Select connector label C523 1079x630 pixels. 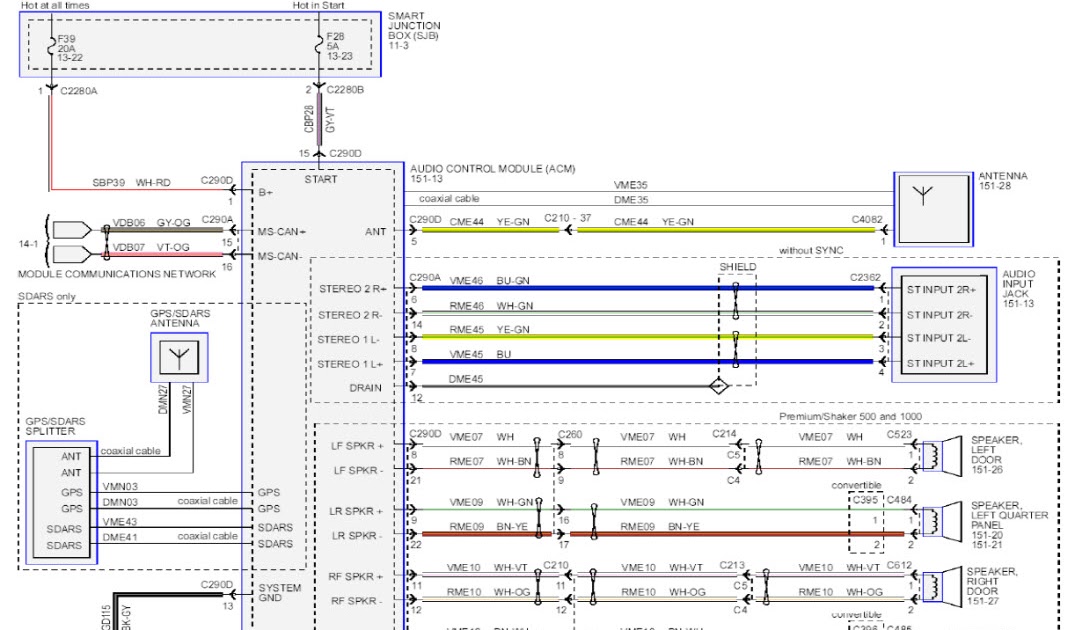click(x=899, y=434)
